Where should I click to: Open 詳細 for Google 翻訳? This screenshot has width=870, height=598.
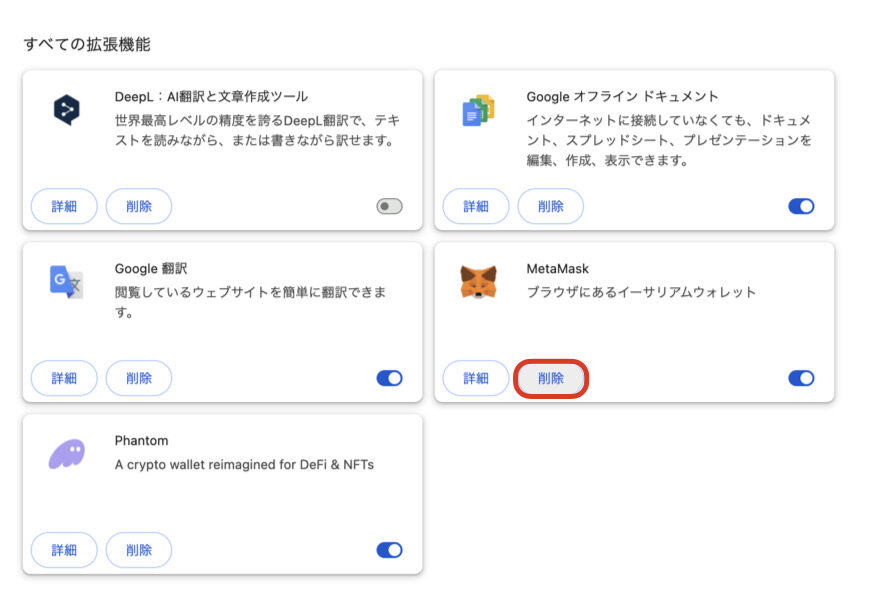pos(64,378)
